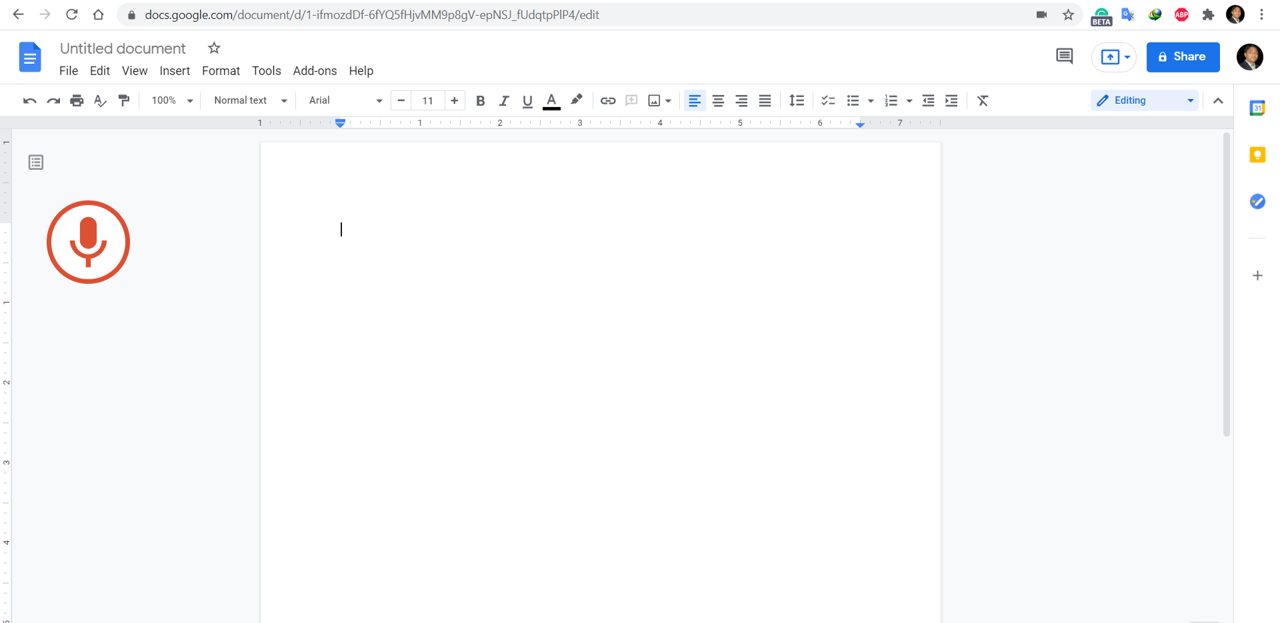This screenshot has height=623, width=1280.
Task: Open the Insert menu
Action: [174, 71]
